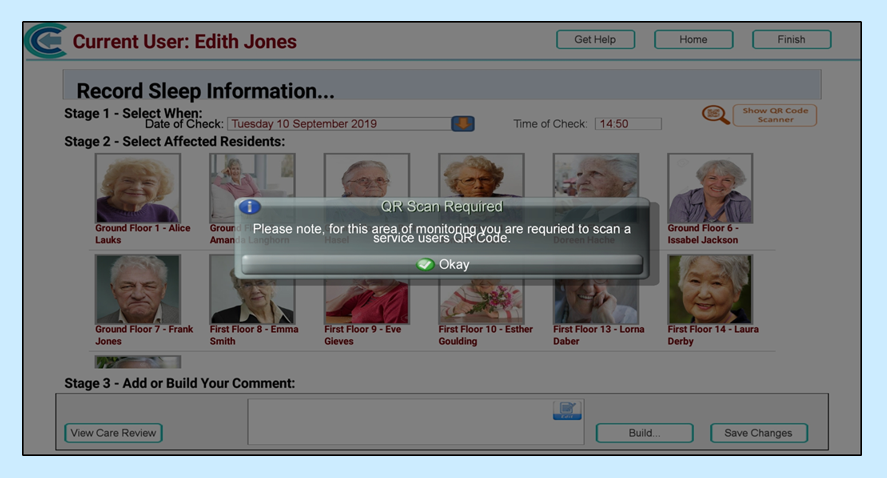
Task: Click the Edit comment icon
Action: pos(567,410)
